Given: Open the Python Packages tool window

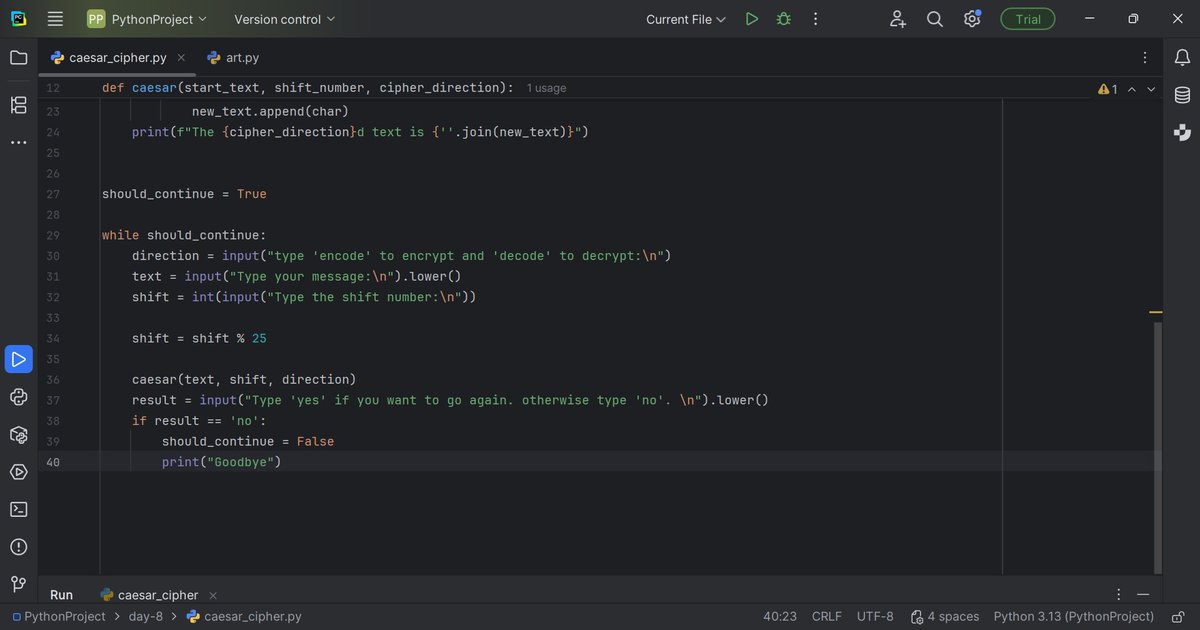Looking at the screenshot, I should (x=18, y=435).
